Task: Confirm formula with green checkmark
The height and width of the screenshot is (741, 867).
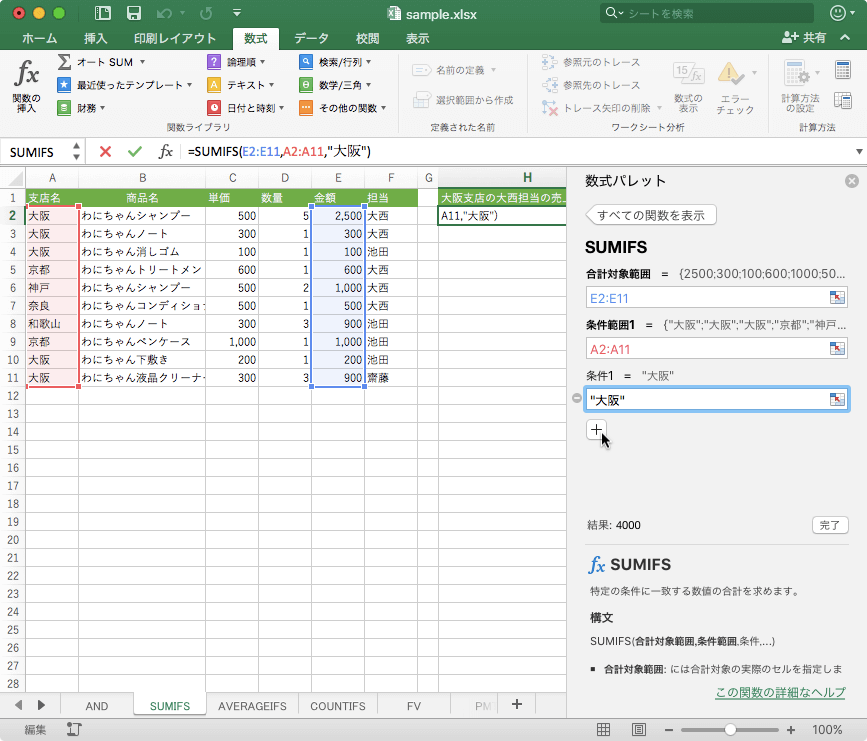Action: click(x=134, y=151)
